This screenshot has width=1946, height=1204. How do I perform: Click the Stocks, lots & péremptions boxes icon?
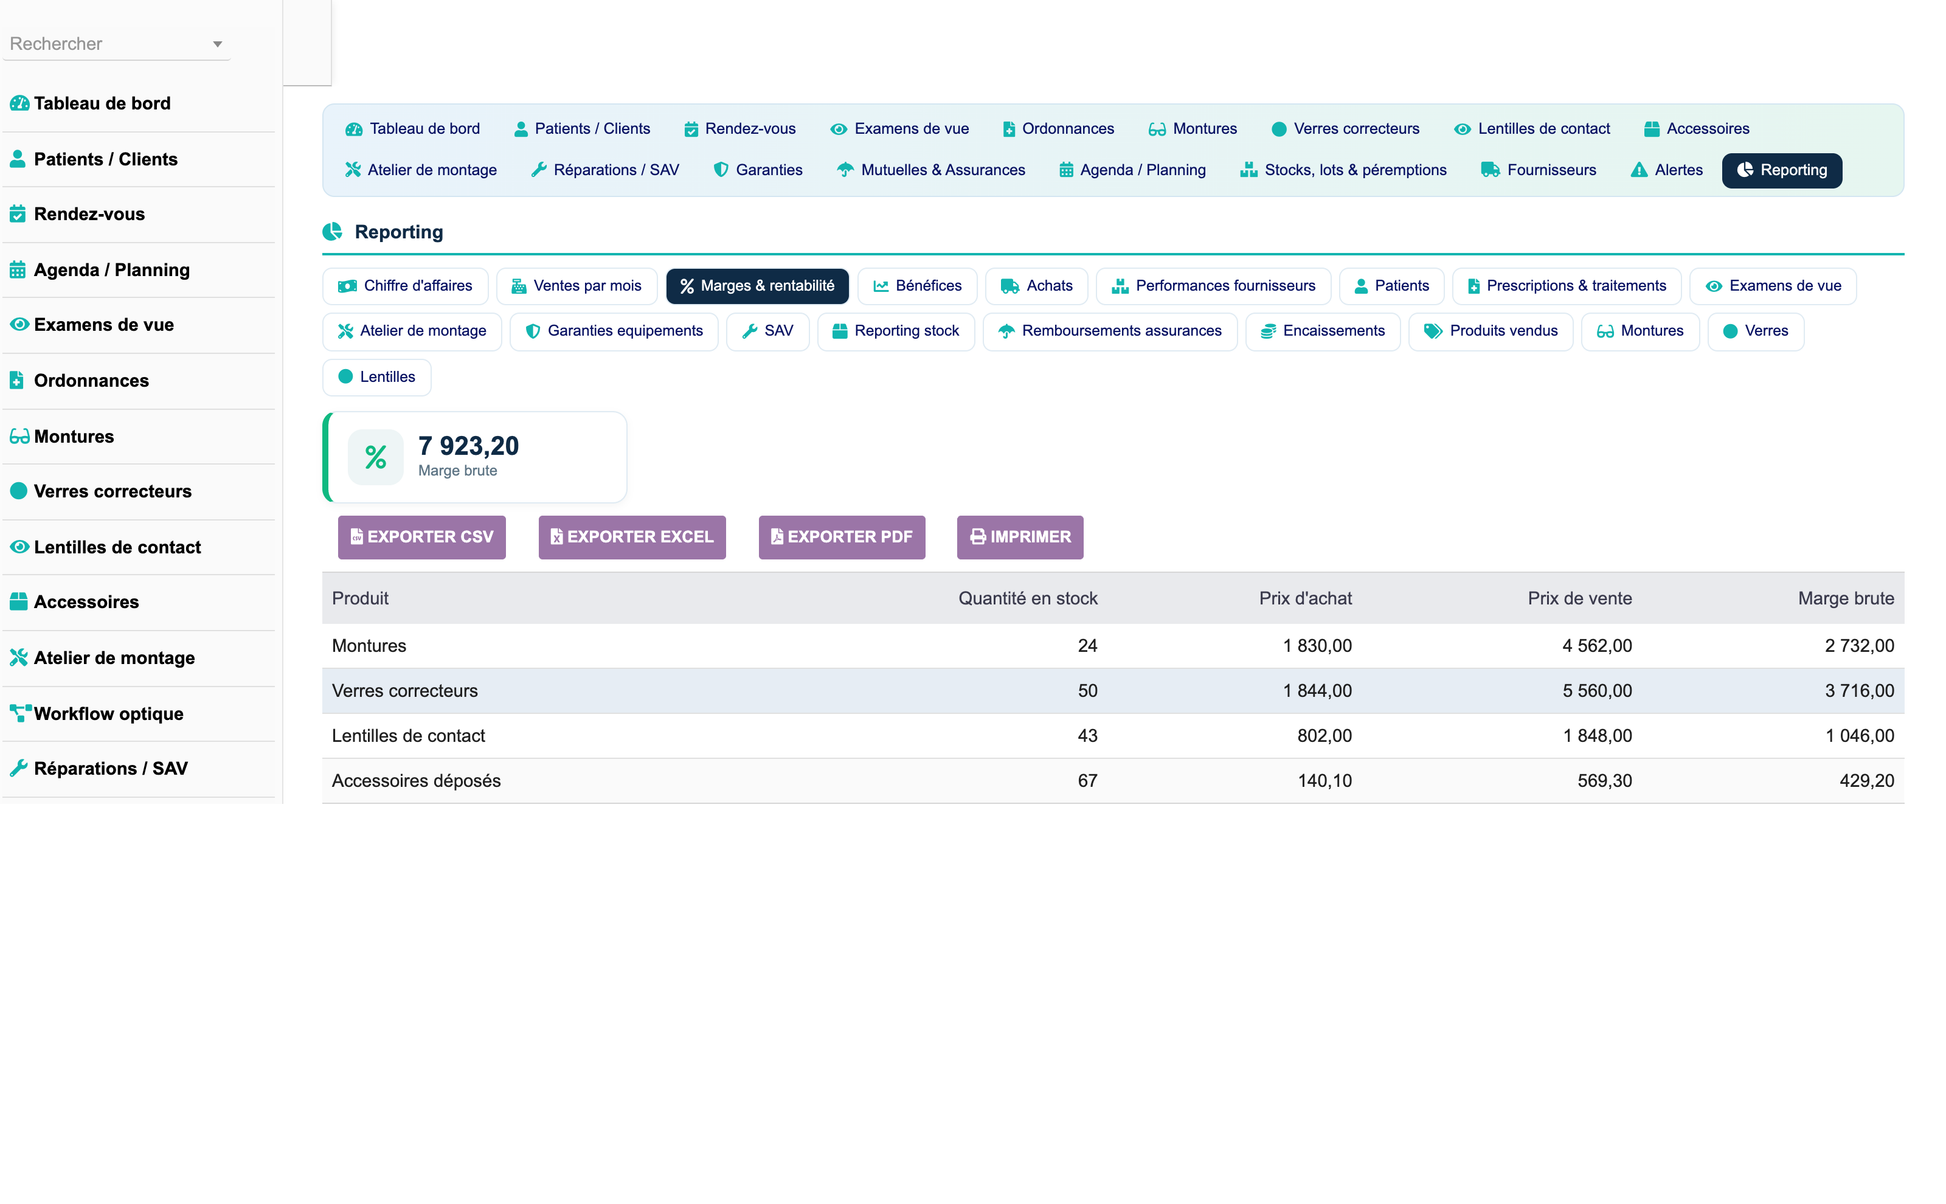[1248, 170]
